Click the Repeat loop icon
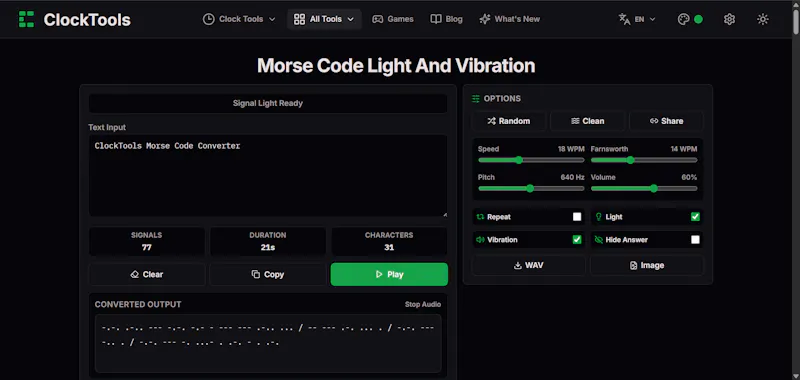This screenshot has height=380, width=800. [x=480, y=217]
